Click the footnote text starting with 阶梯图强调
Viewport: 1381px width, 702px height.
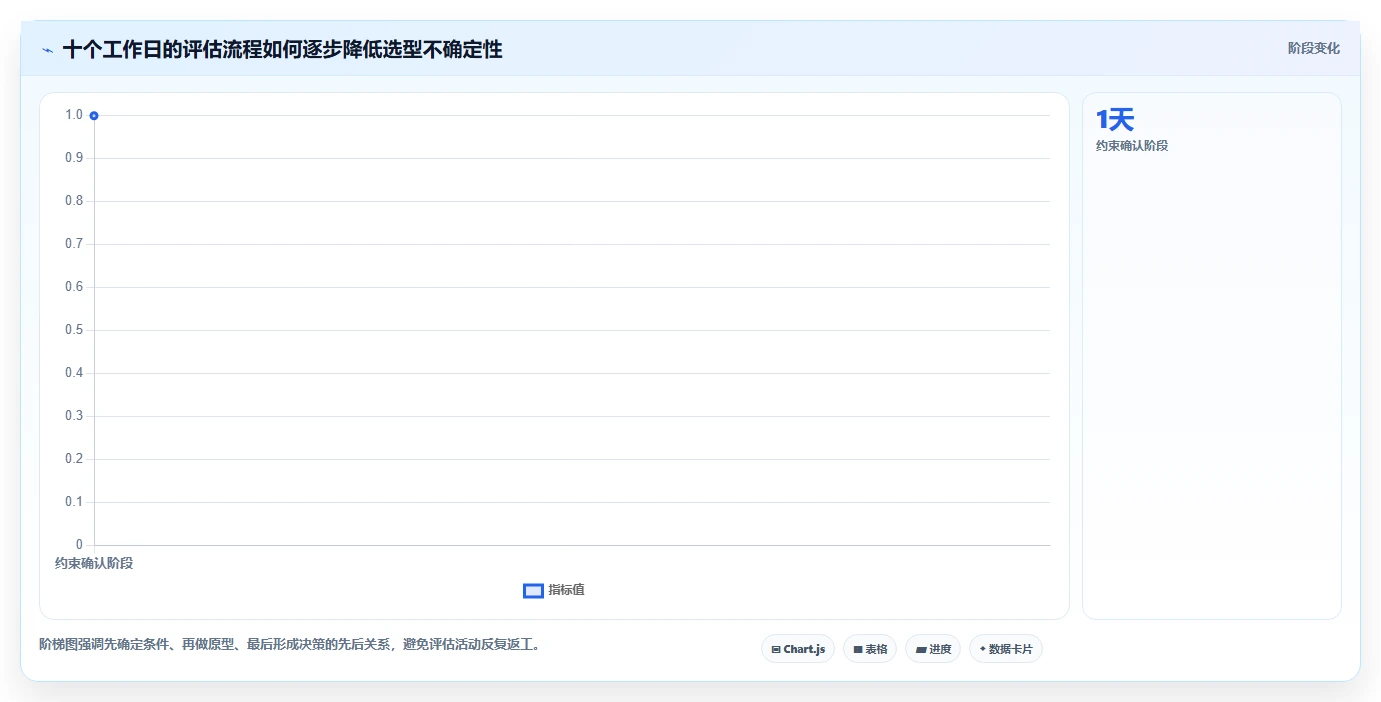point(290,644)
